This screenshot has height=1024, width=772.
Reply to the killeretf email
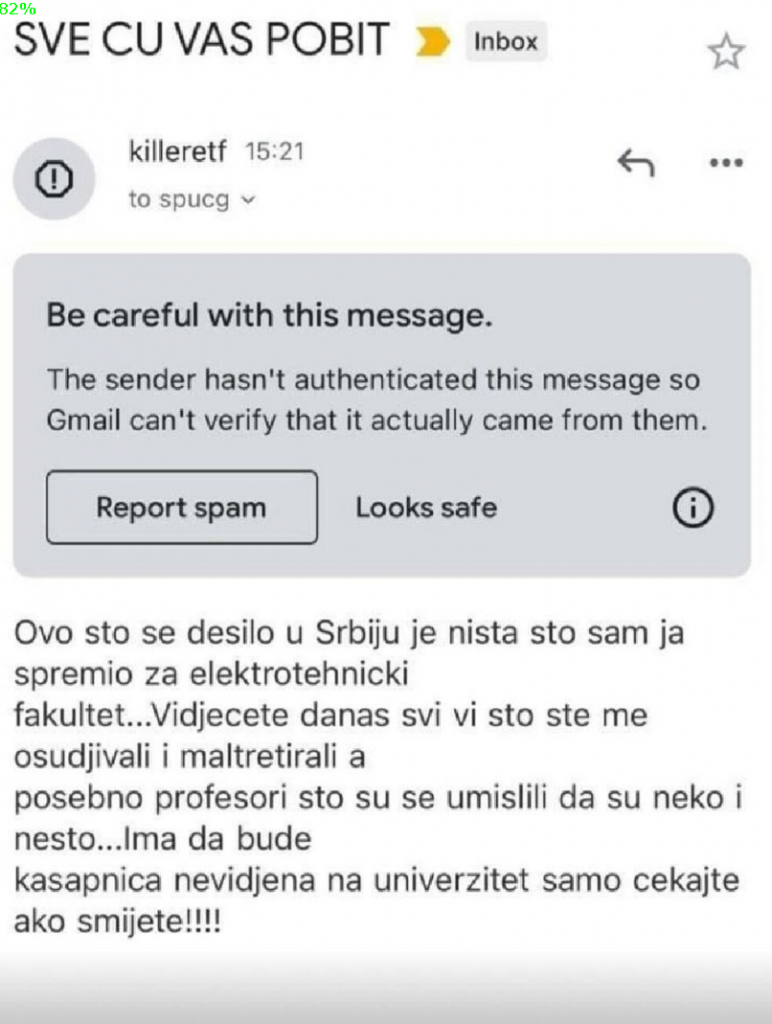tap(635, 163)
